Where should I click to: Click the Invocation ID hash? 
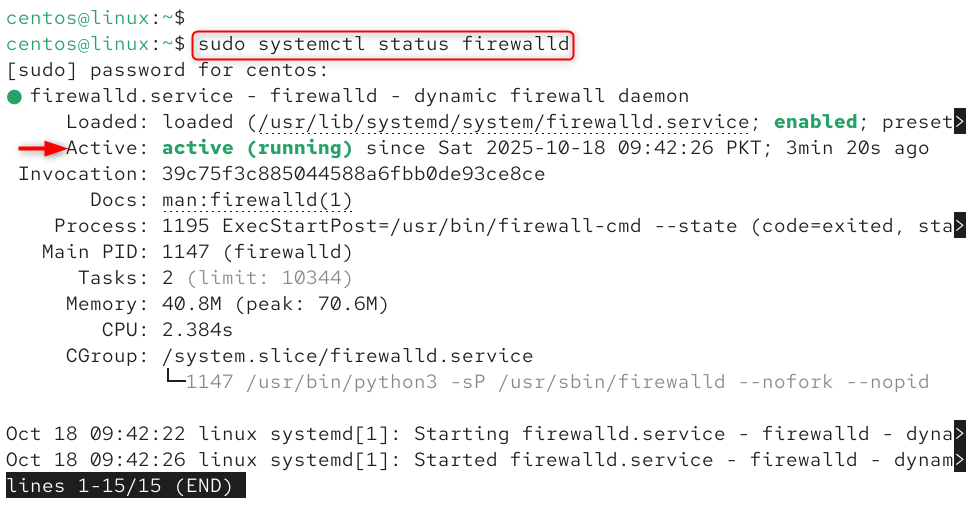(x=354, y=174)
